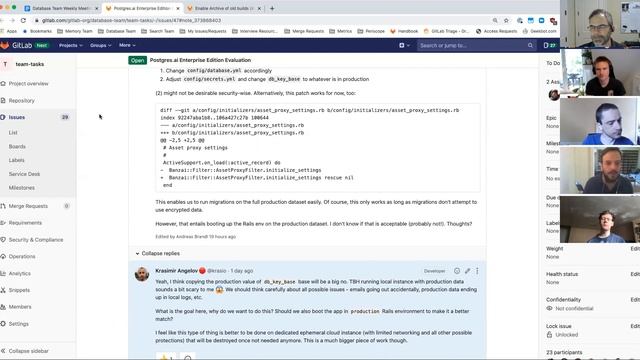Open the Groups dropdown in top bar

pyautogui.click(x=100, y=45)
